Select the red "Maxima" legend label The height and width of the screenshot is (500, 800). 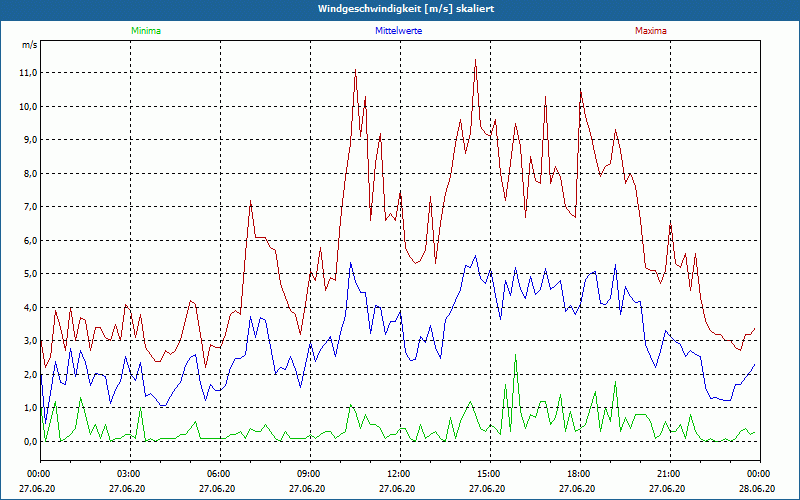[x=651, y=31]
